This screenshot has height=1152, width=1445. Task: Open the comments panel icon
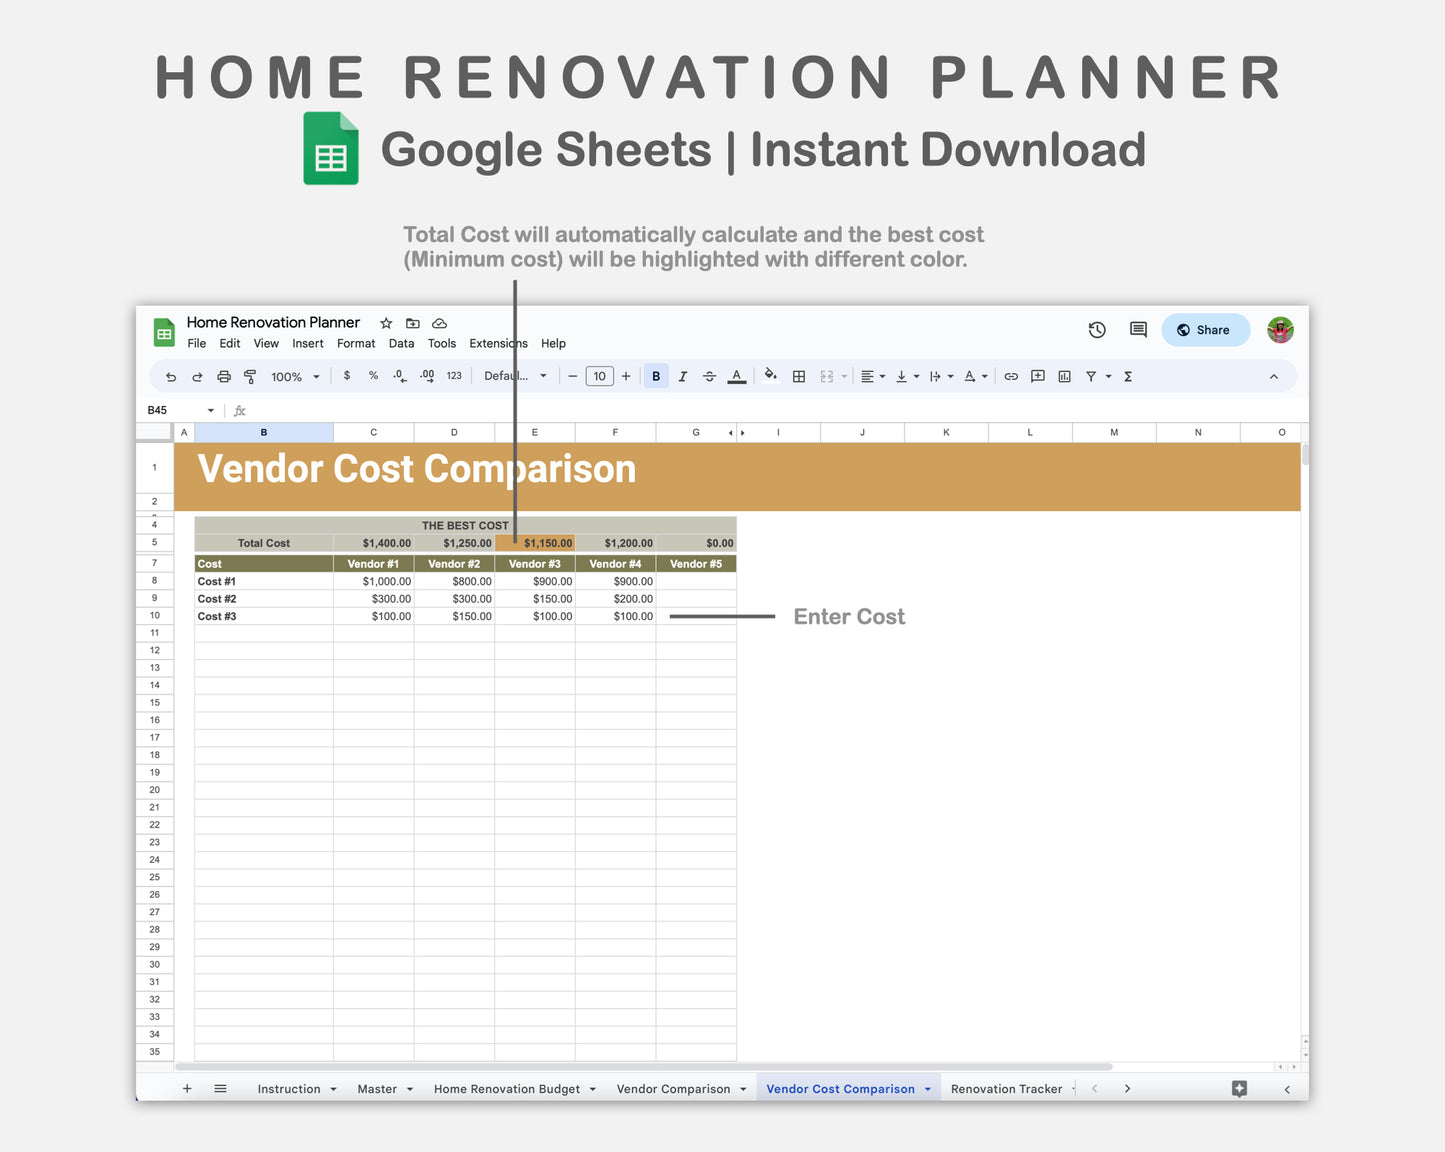[1137, 330]
